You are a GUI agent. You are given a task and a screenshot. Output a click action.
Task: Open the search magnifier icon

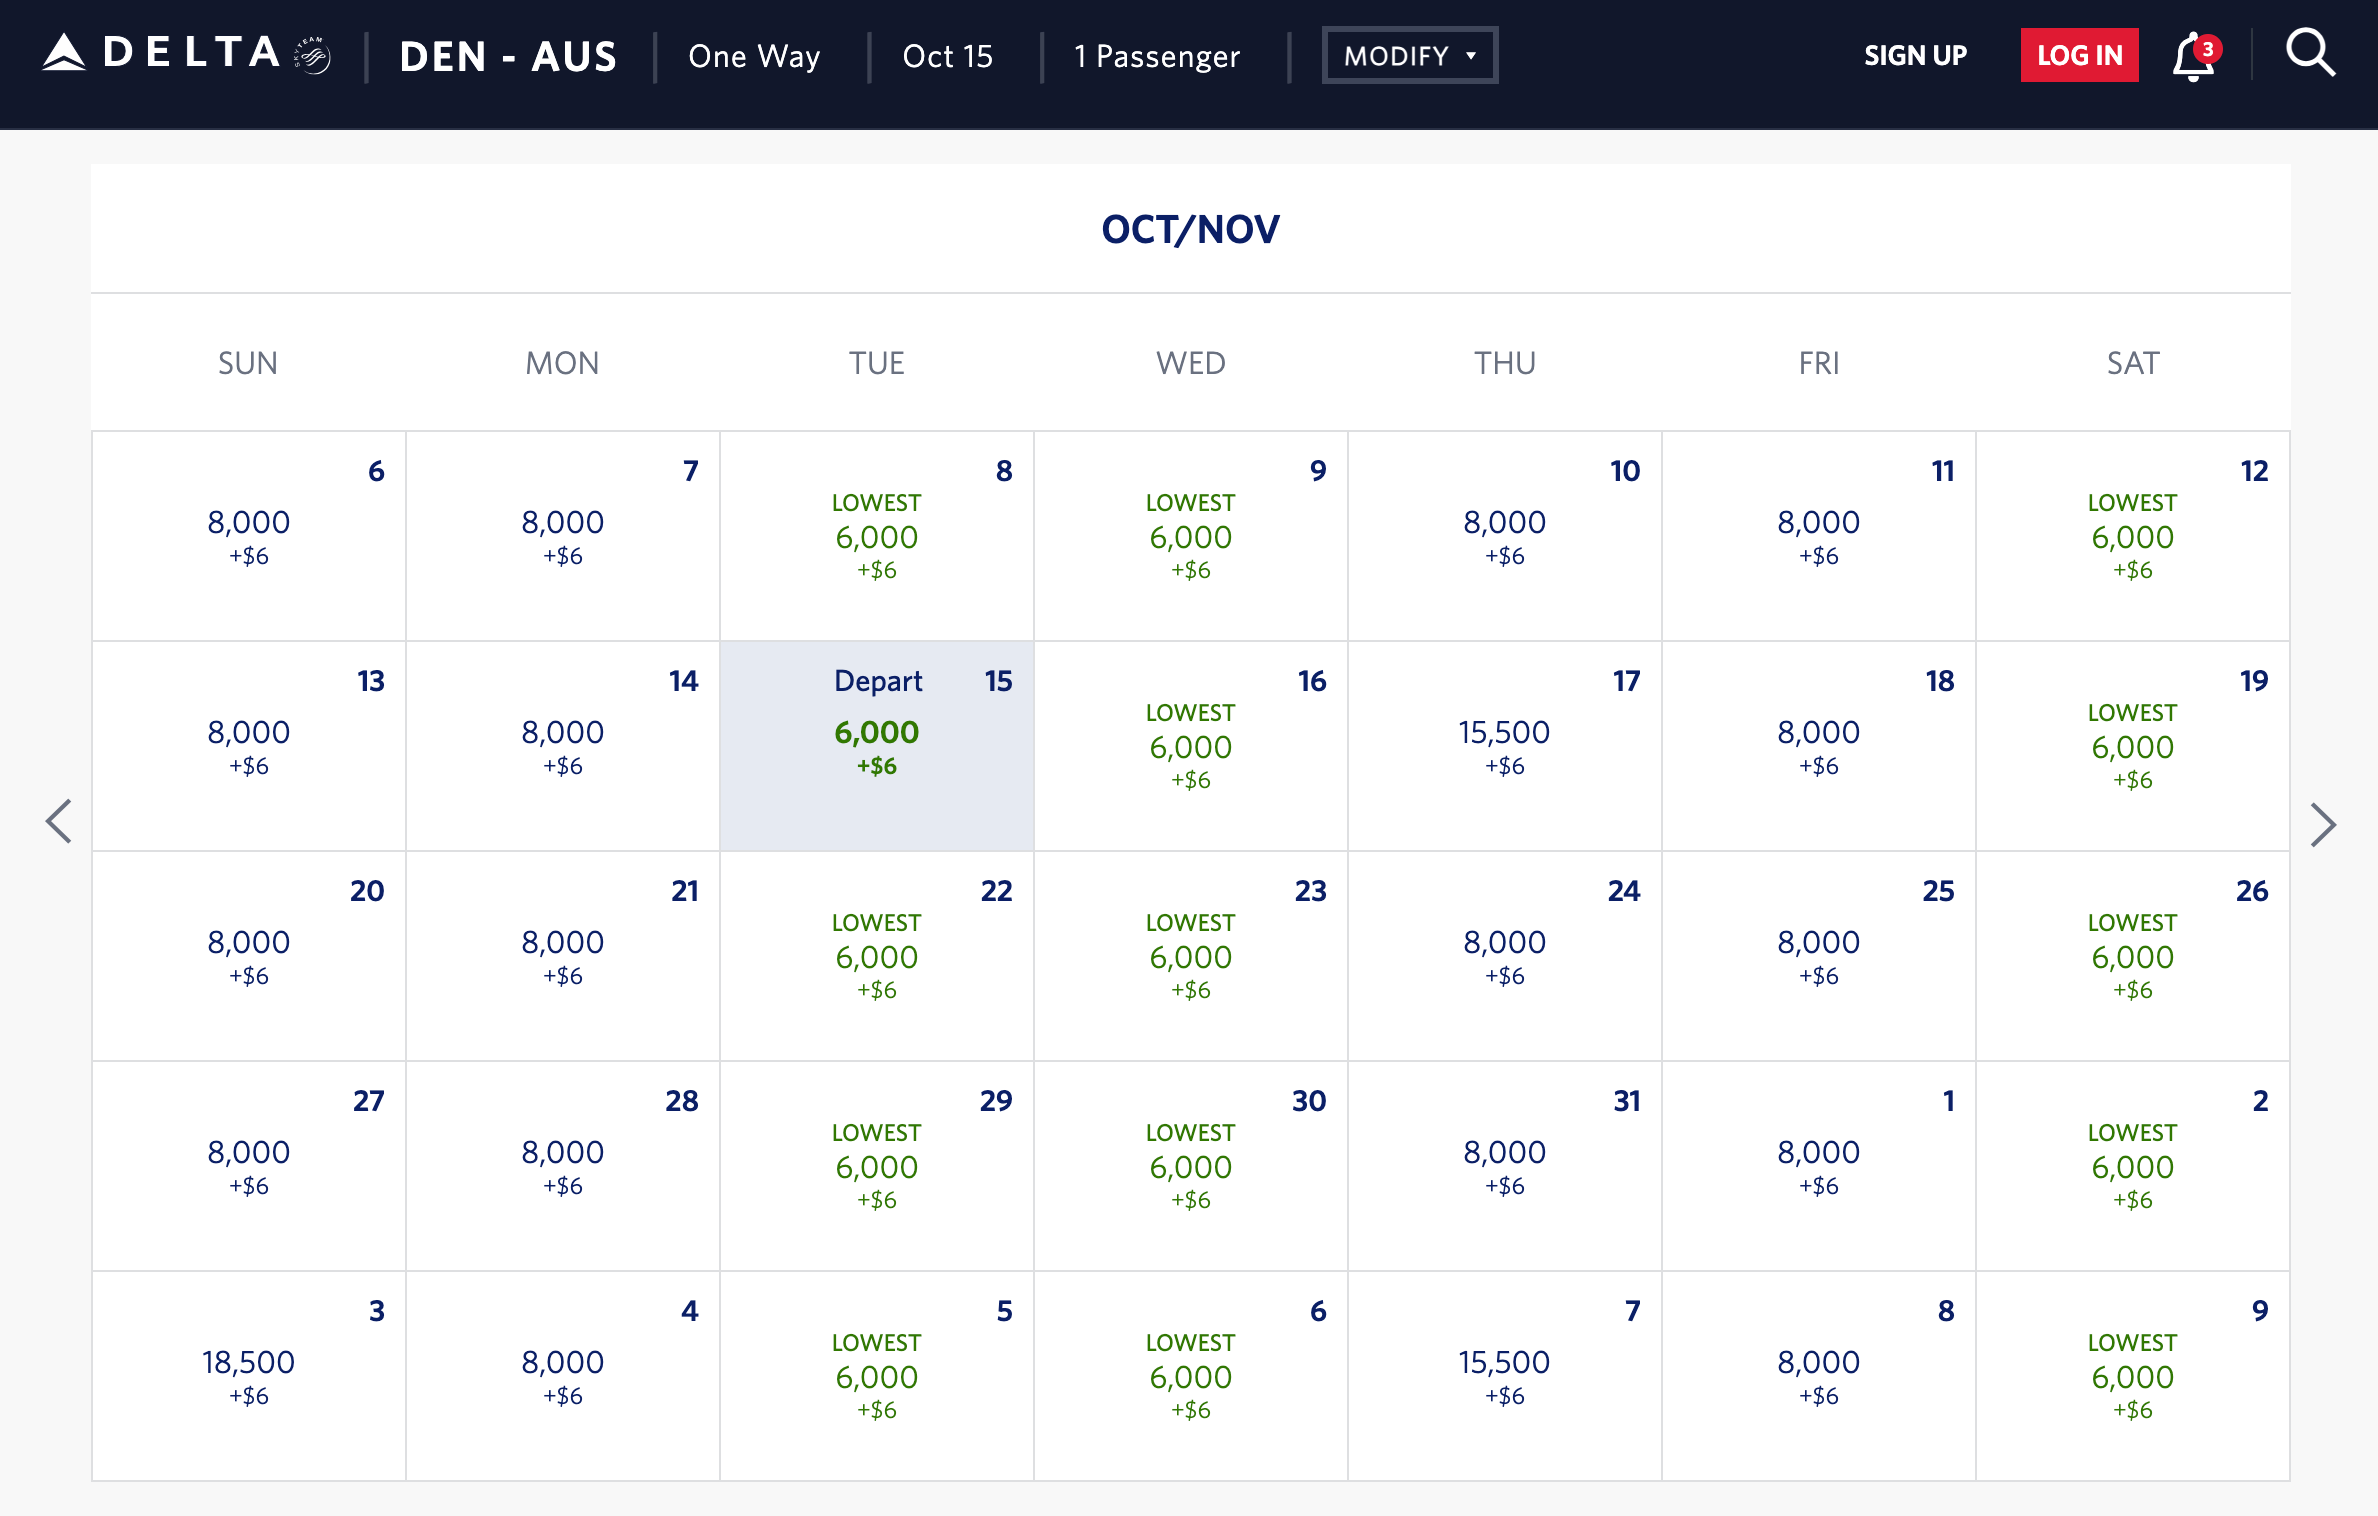tap(2310, 54)
